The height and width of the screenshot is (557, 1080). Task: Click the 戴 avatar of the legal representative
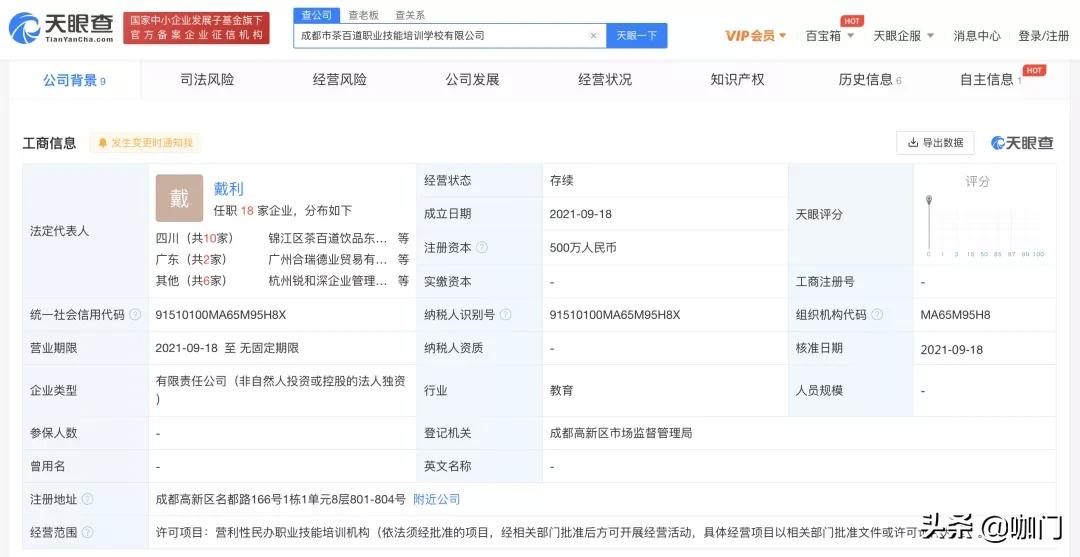(x=179, y=198)
